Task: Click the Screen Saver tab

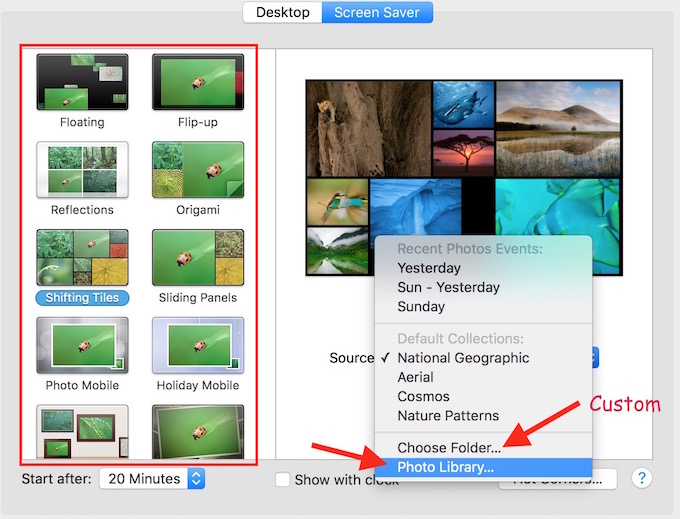Action: click(379, 12)
